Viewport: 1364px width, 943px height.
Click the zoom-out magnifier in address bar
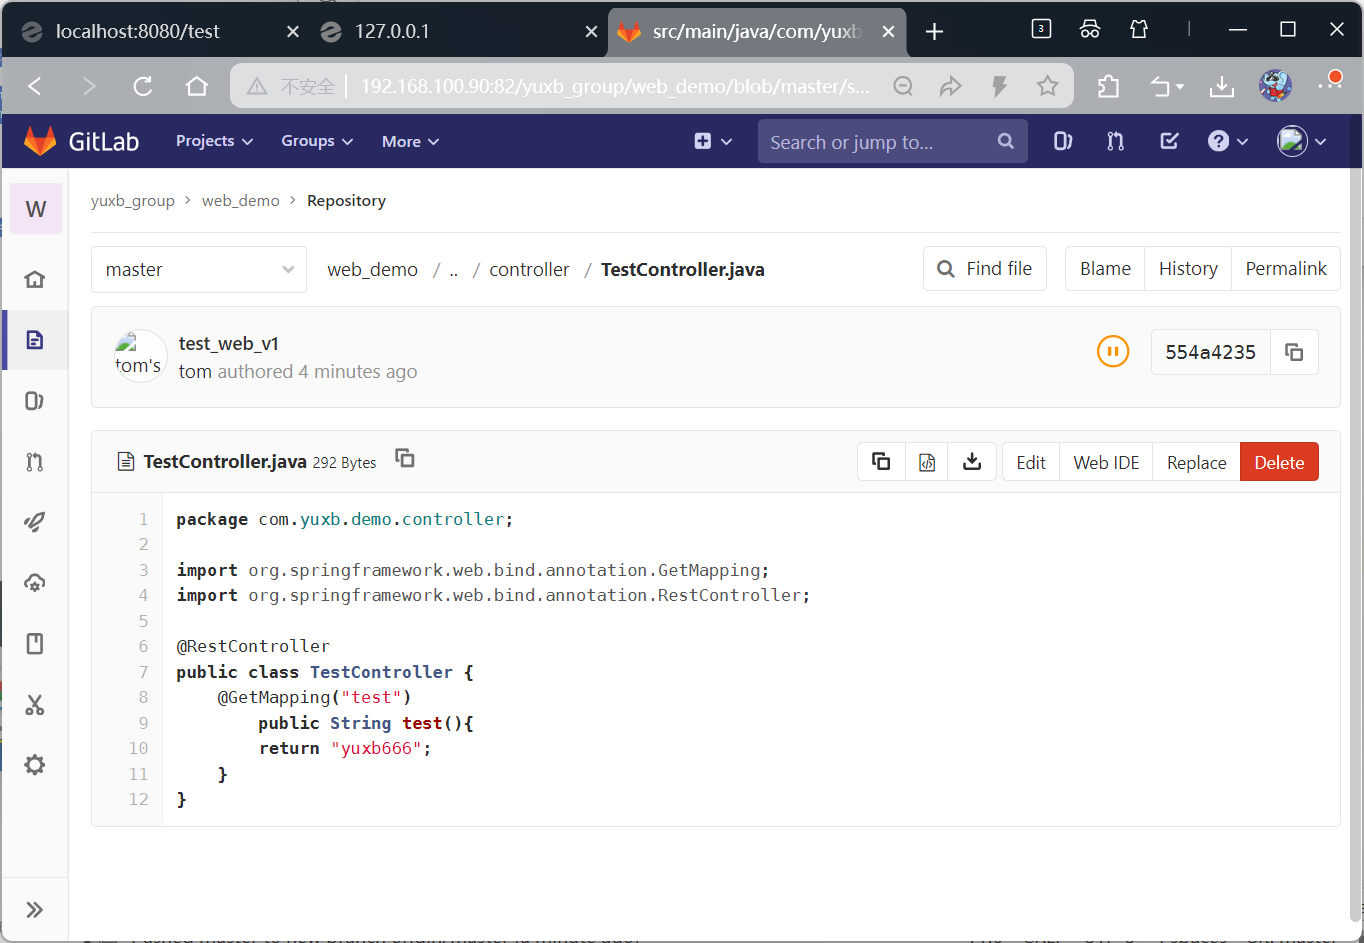pyautogui.click(x=903, y=86)
